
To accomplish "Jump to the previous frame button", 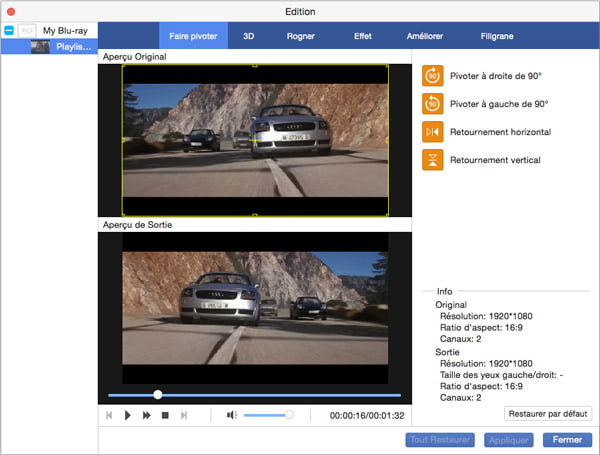I will tap(109, 415).
